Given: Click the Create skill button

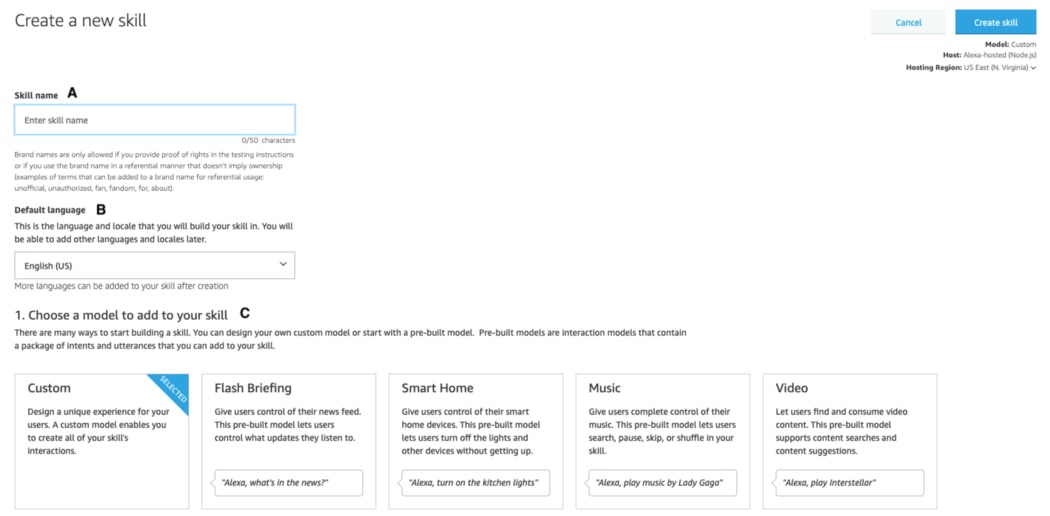Looking at the screenshot, I should pyautogui.click(x=996, y=22).
